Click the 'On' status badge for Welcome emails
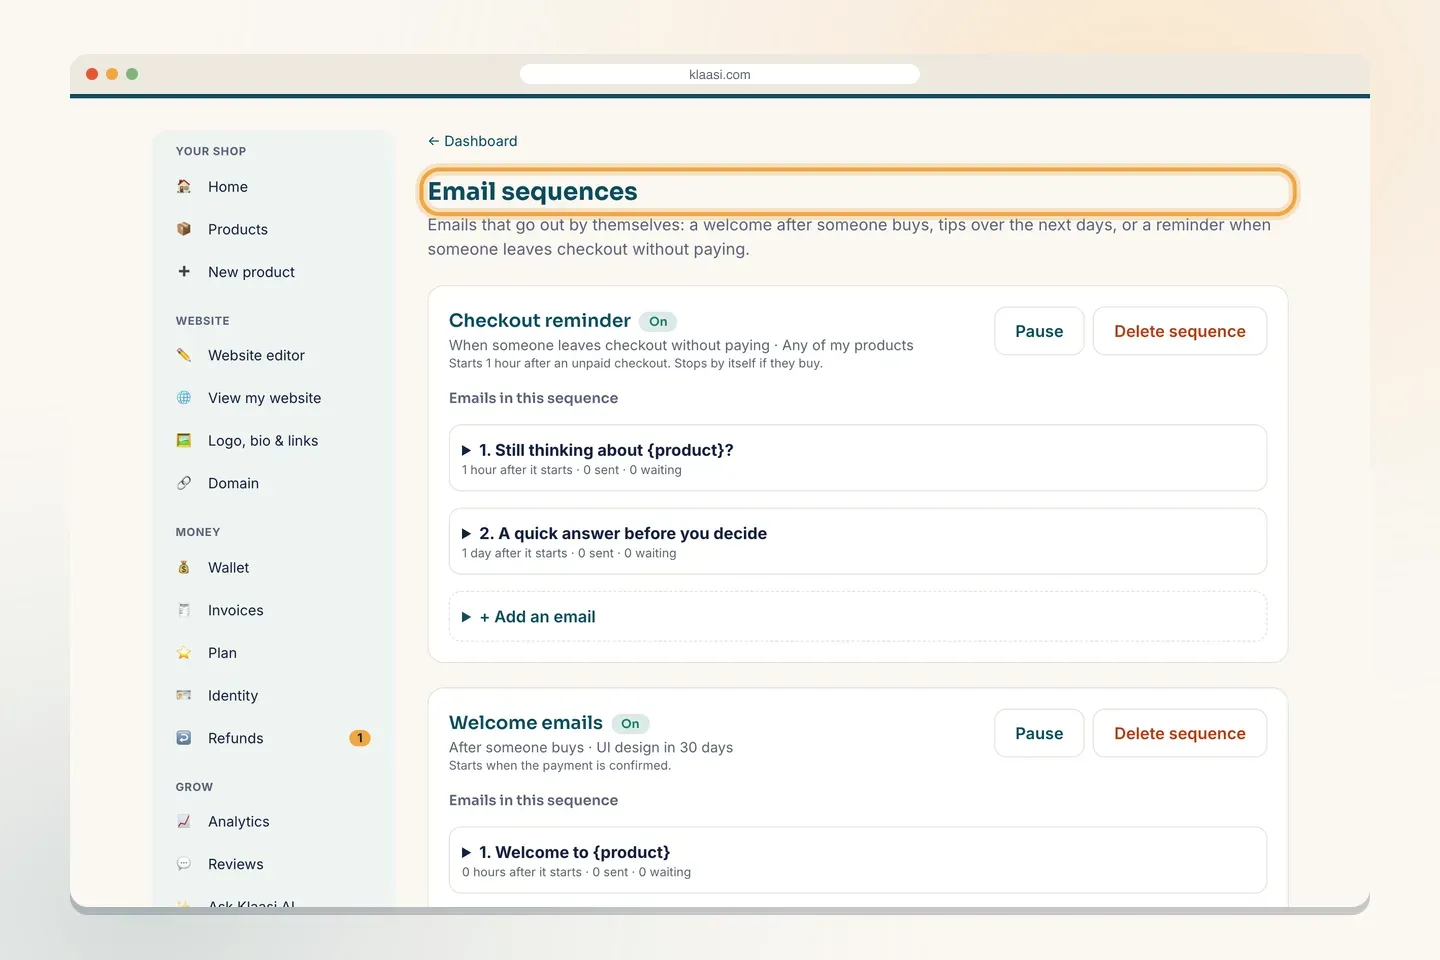The image size is (1440, 960). point(630,723)
